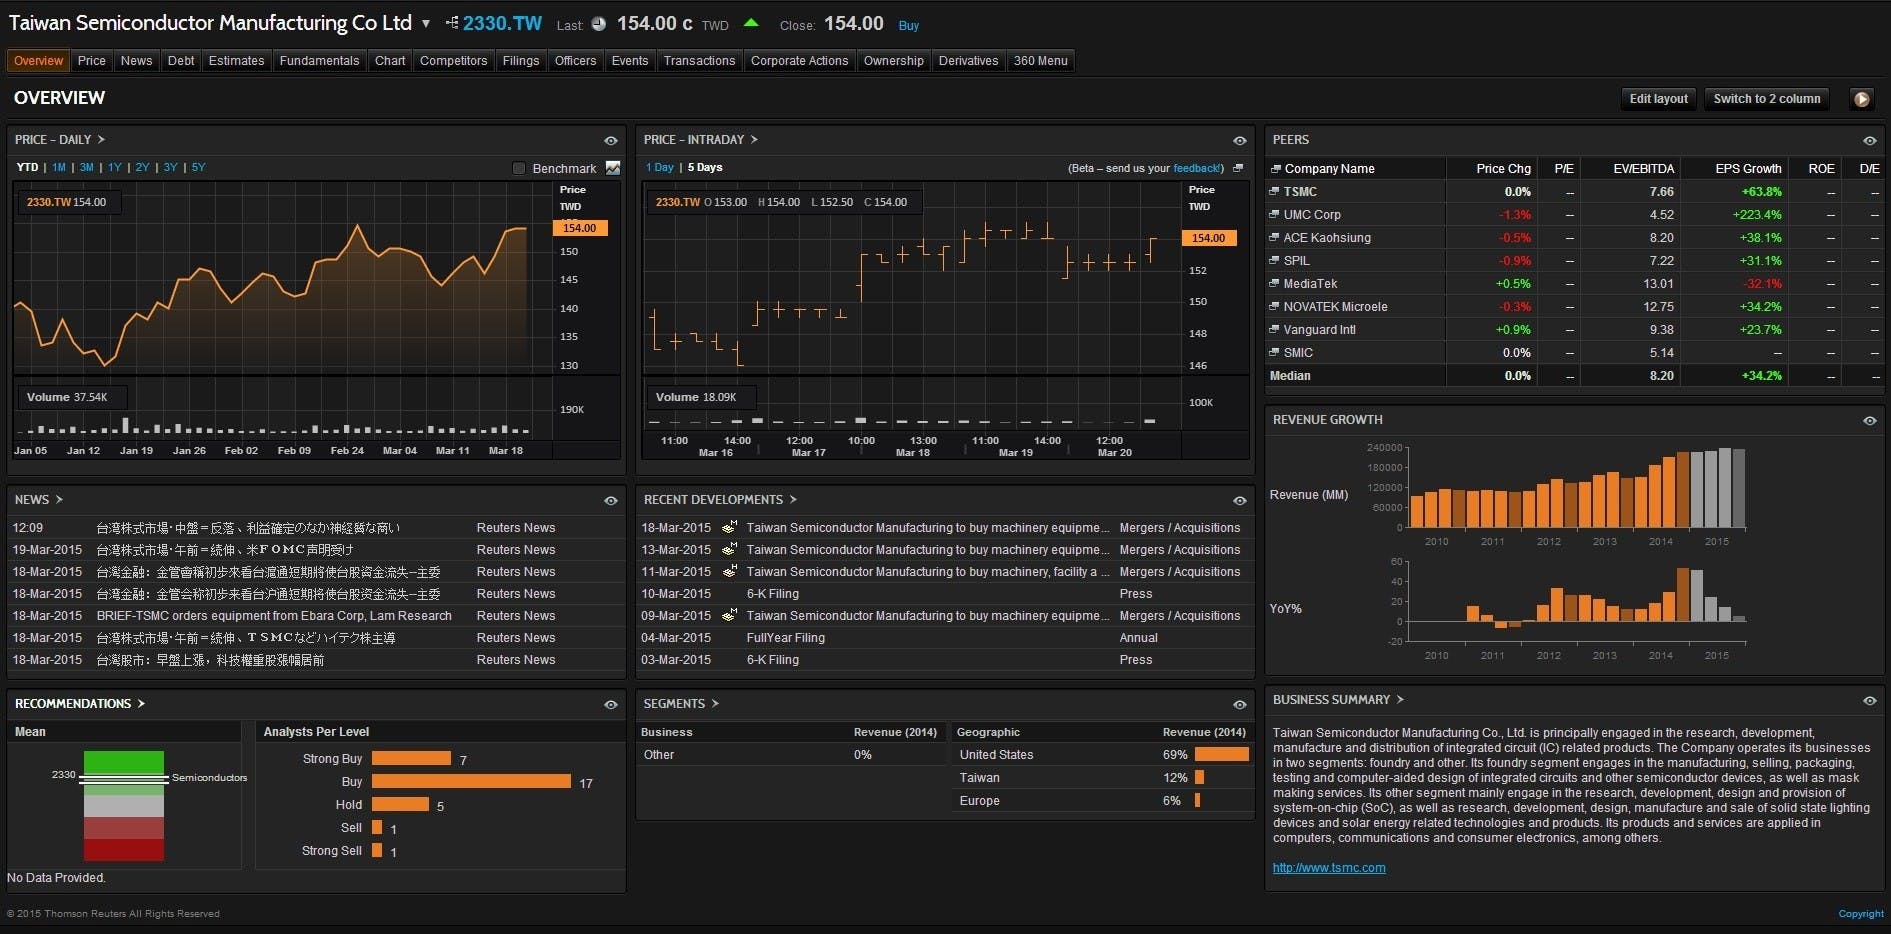Toggle visibility of Recommendations panel
Screen dimensions: 1891x934
click(x=611, y=704)
